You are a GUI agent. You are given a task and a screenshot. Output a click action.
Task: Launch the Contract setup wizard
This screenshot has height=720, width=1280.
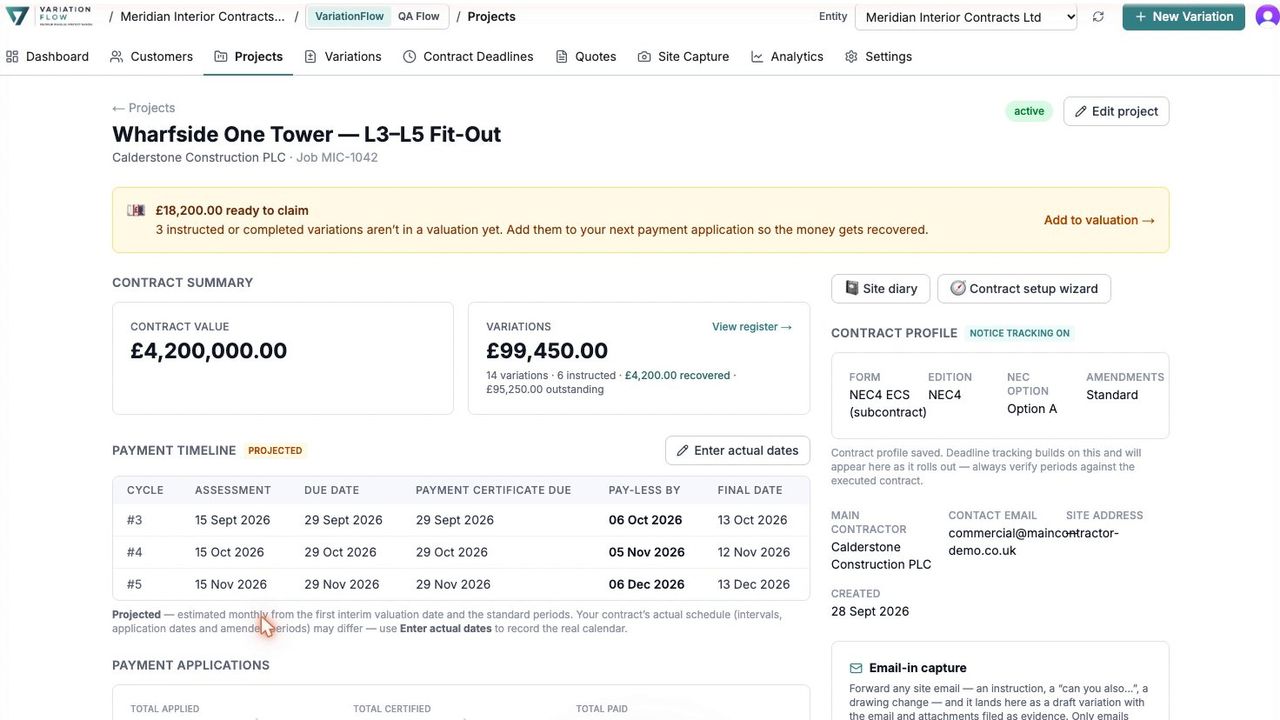1024,288
